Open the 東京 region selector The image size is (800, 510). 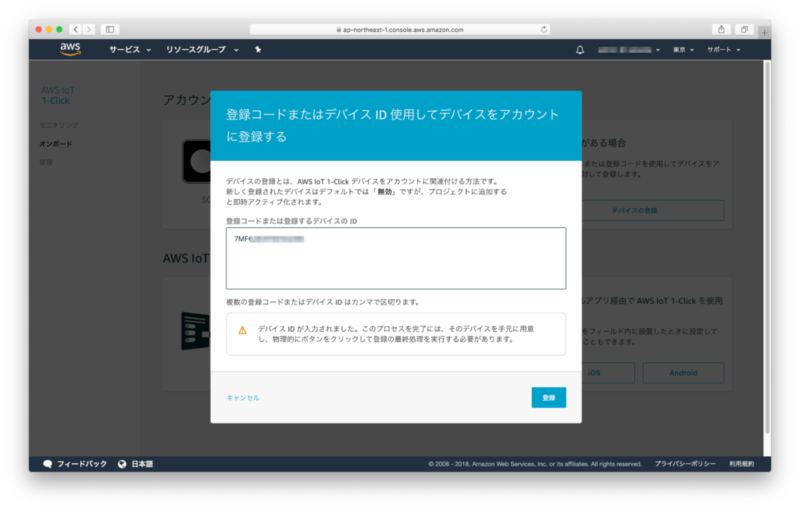click(x=683, y=50)
